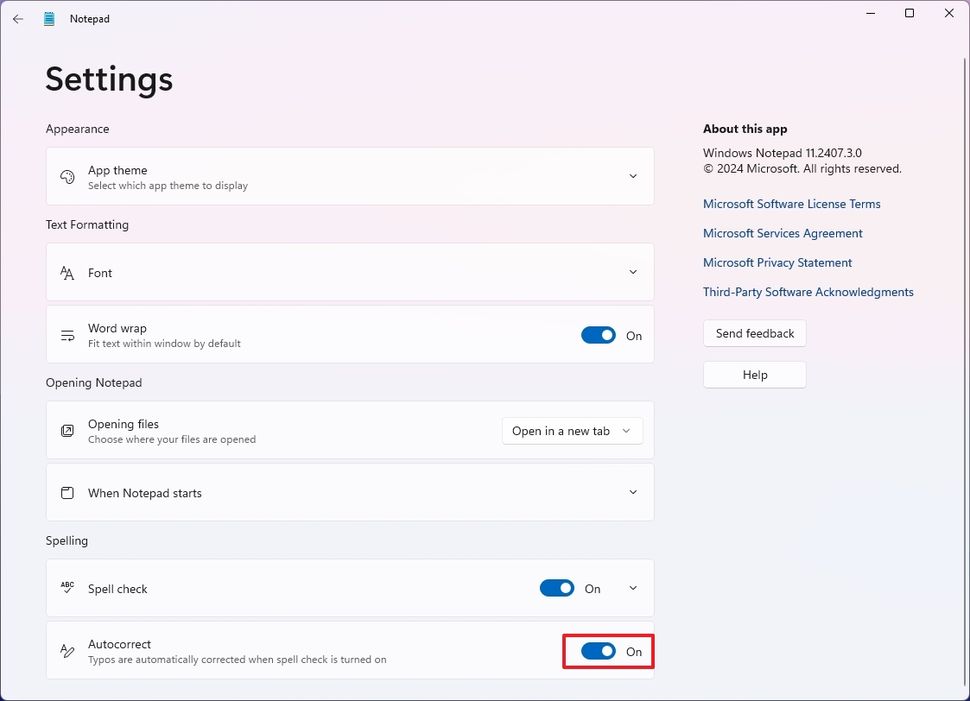This screenshot has width=970, height=701.
Task: Turn off Spell check
Action: point(557,587)
